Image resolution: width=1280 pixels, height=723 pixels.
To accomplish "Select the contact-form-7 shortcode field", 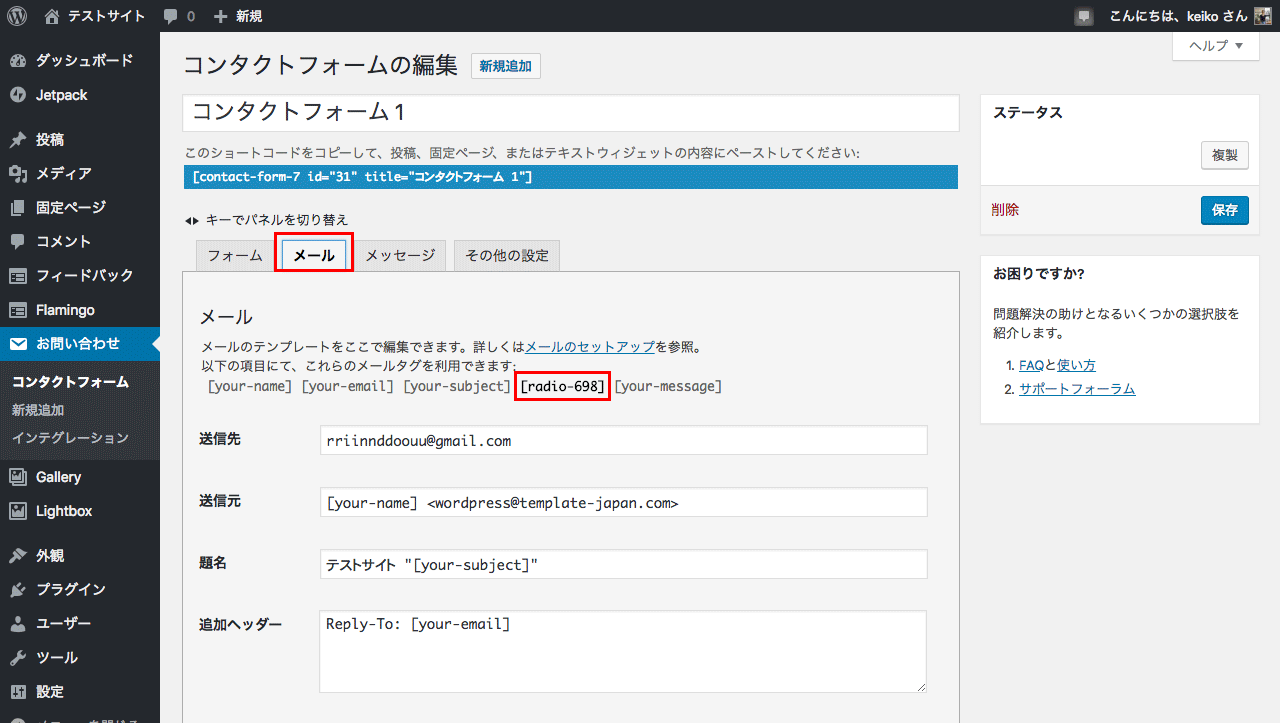I will (571, 177).
